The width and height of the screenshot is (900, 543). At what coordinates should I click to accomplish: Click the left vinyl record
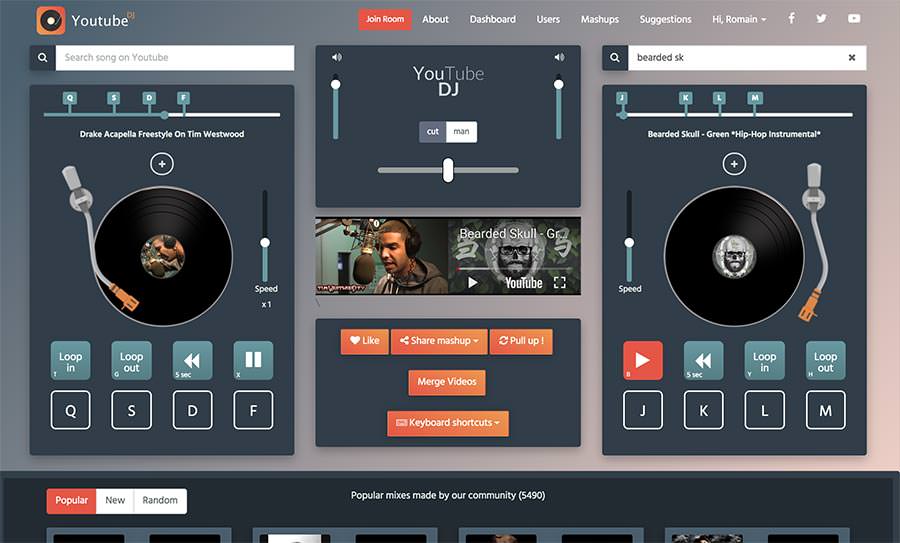click(x=163, y=256)
